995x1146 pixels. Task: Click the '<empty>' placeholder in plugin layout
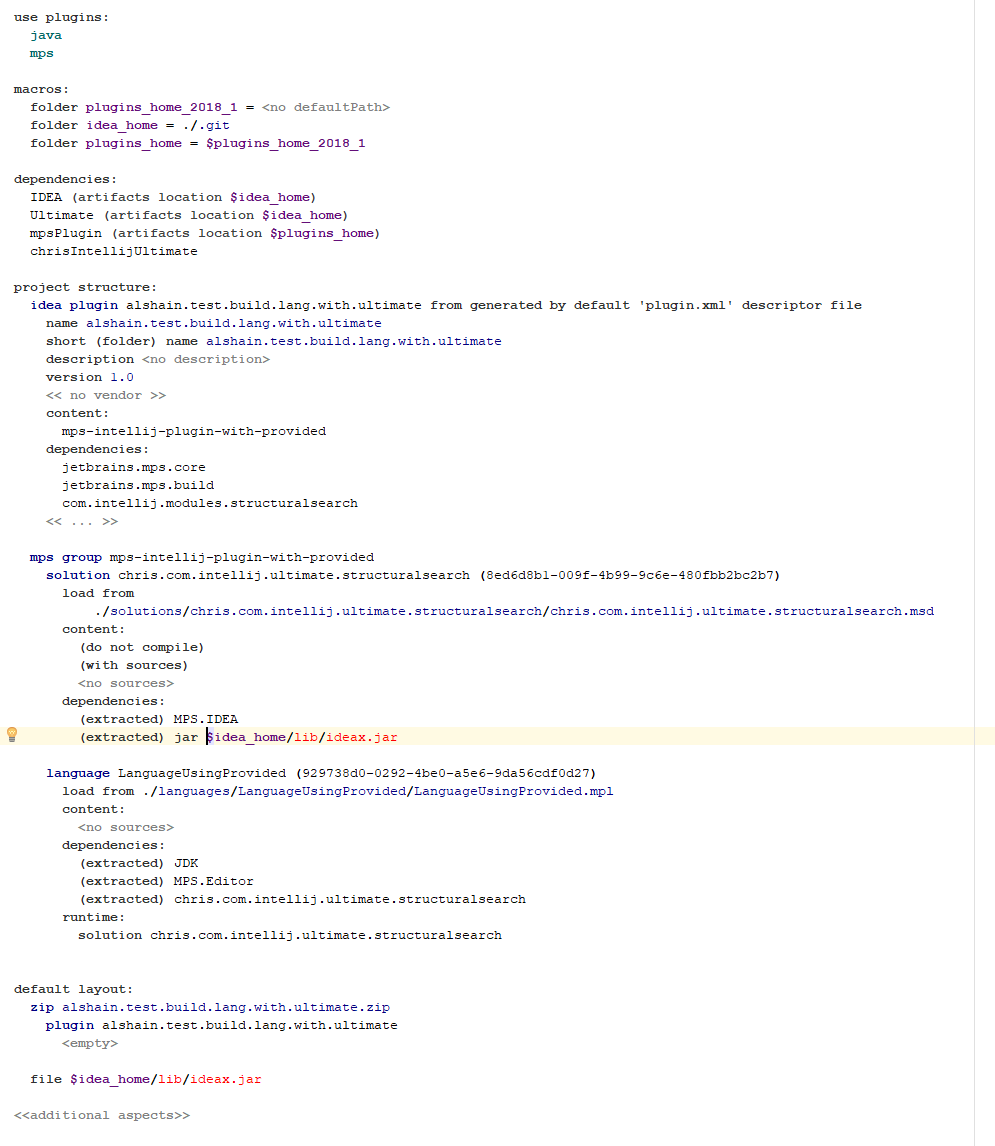click(x=89, y=1043)
